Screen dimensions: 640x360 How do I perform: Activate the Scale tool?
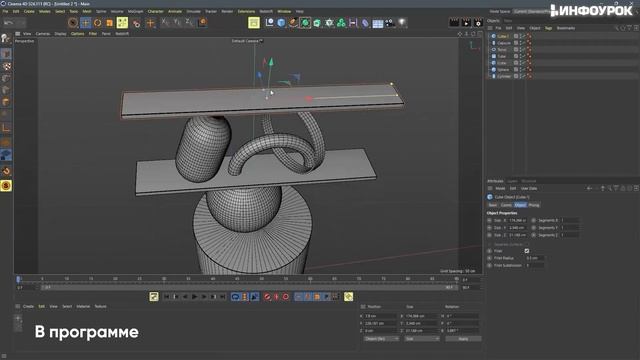click(x=109, y=23)
